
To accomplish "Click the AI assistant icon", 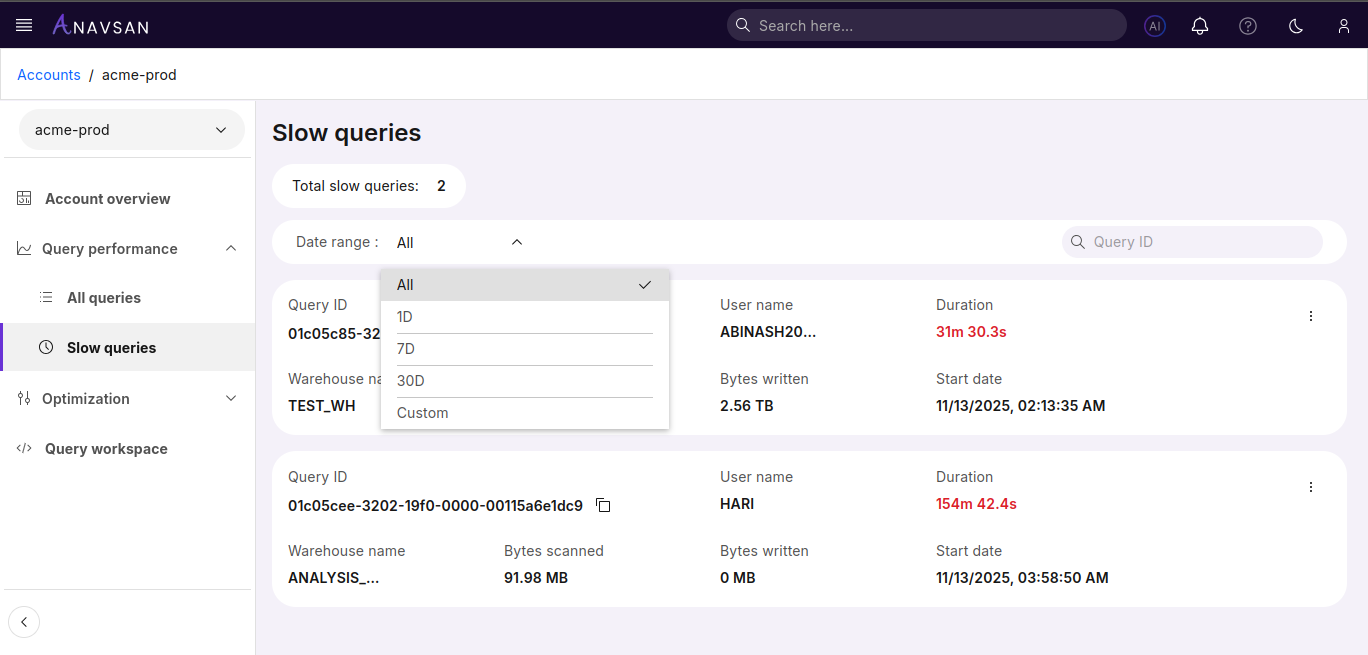I will [1155, 26].
